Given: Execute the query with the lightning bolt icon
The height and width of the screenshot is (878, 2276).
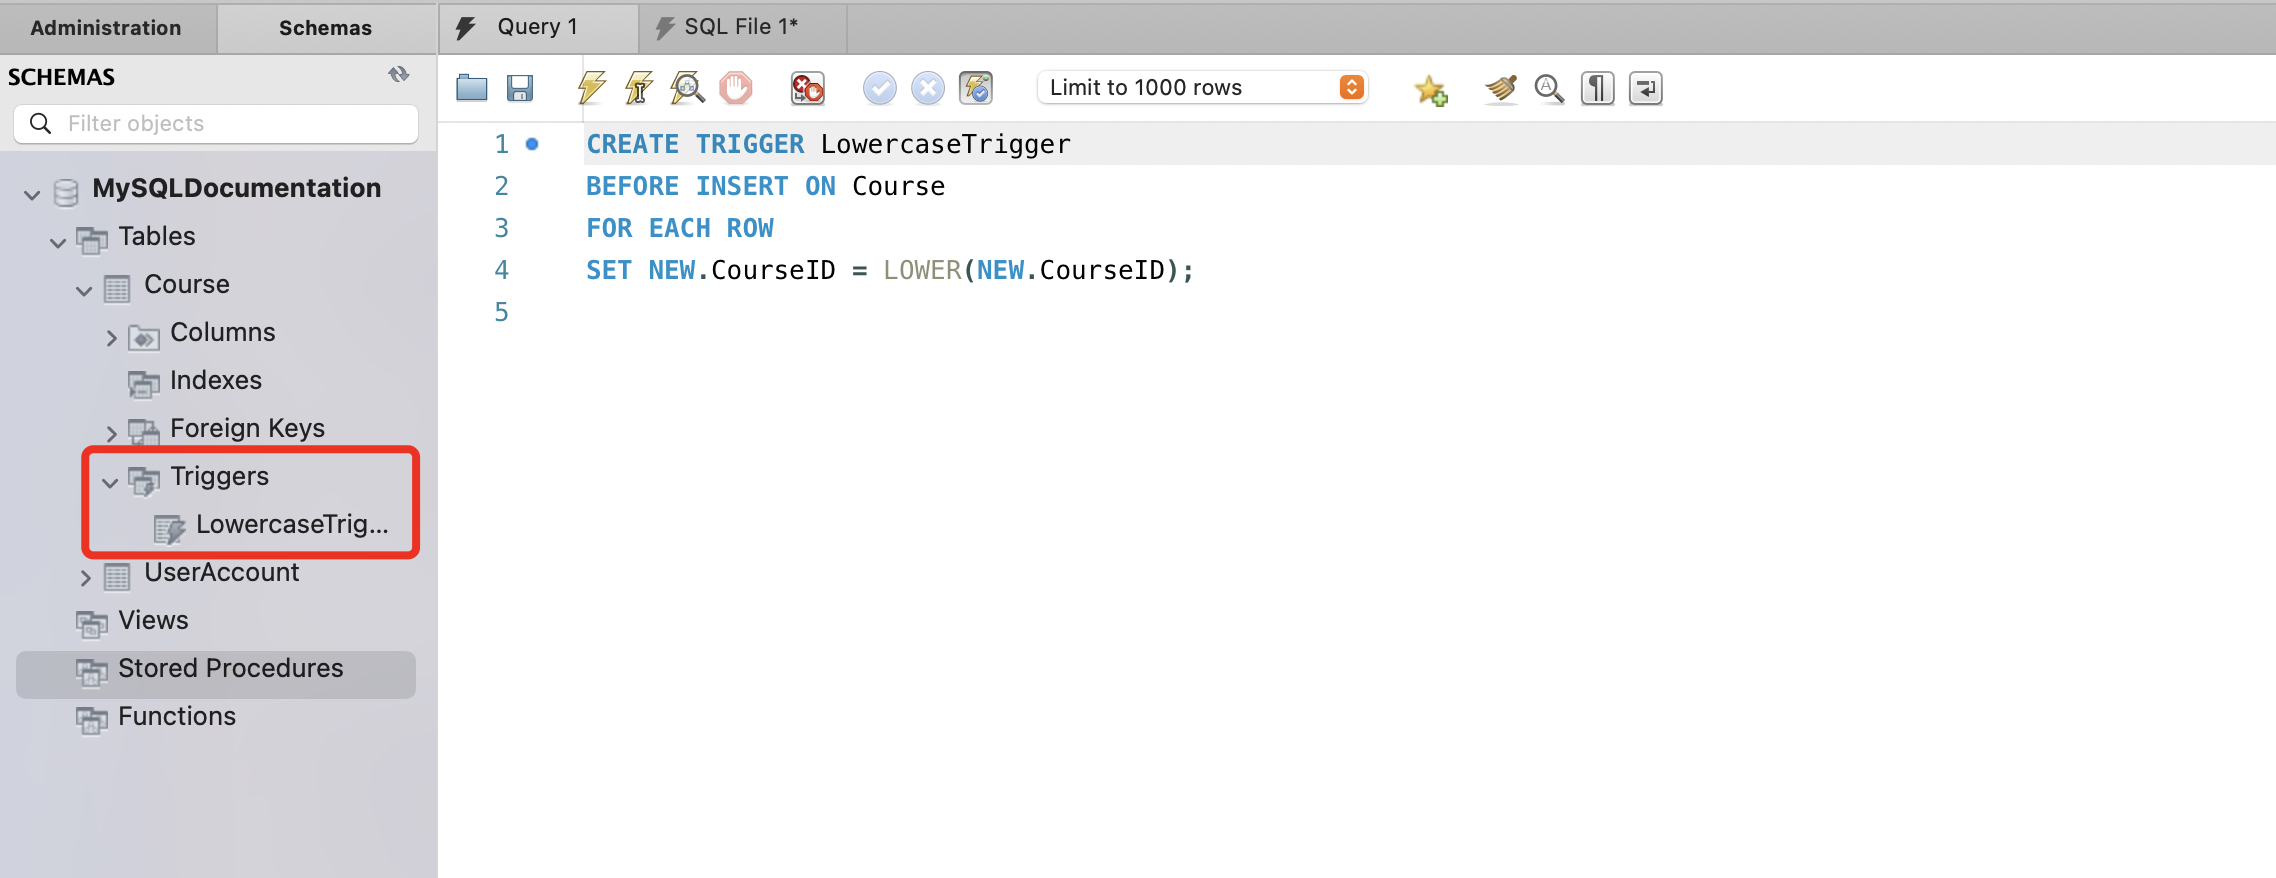Looking at the screenshot, I should [591, 88].
